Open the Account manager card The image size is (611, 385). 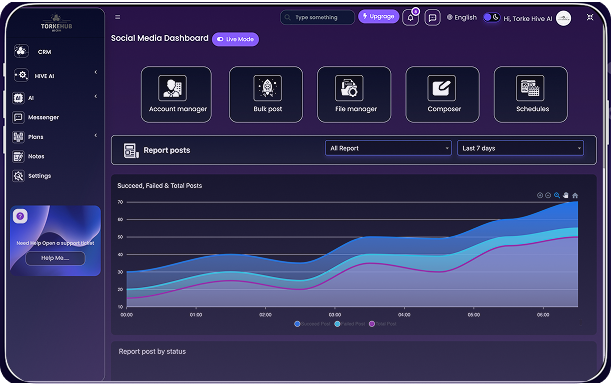click(177, 94)
